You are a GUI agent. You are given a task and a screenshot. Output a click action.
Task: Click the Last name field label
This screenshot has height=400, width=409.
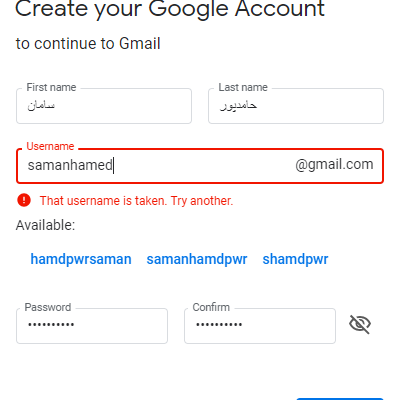(243, 87)
